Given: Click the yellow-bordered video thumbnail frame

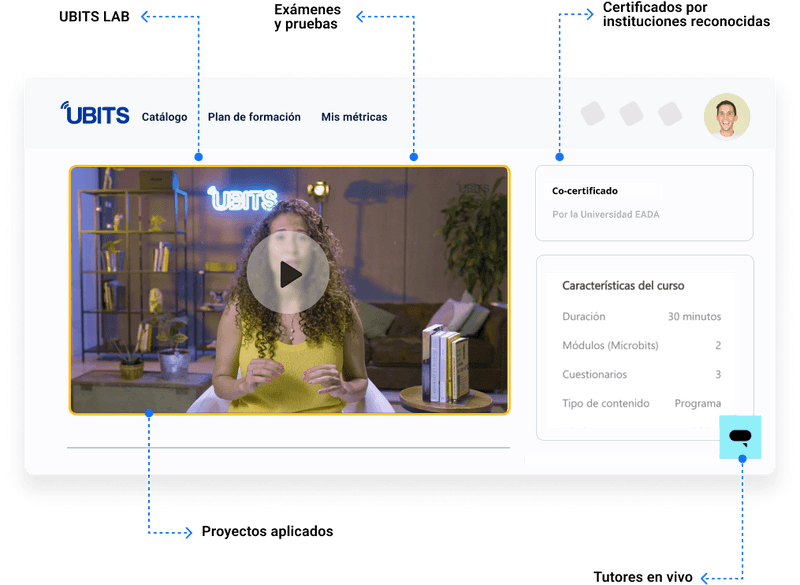Looking at the screenshot, I should point(289,289).
